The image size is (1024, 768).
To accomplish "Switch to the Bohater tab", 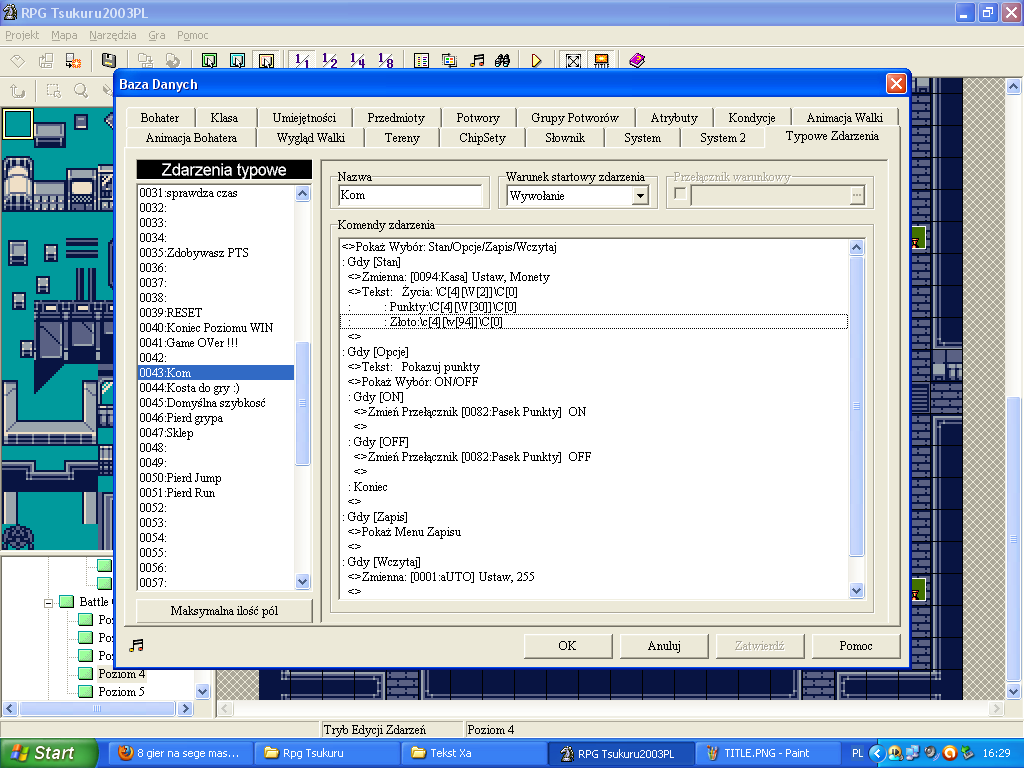I will [x=160, y=118].
